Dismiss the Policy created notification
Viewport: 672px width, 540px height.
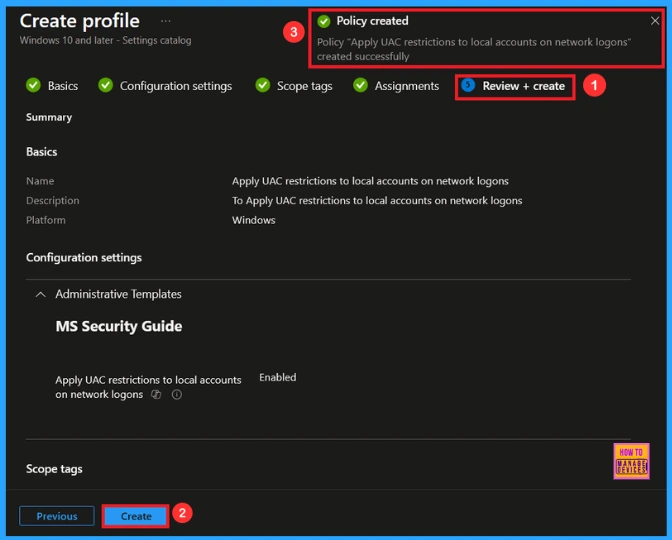point(654,21)
